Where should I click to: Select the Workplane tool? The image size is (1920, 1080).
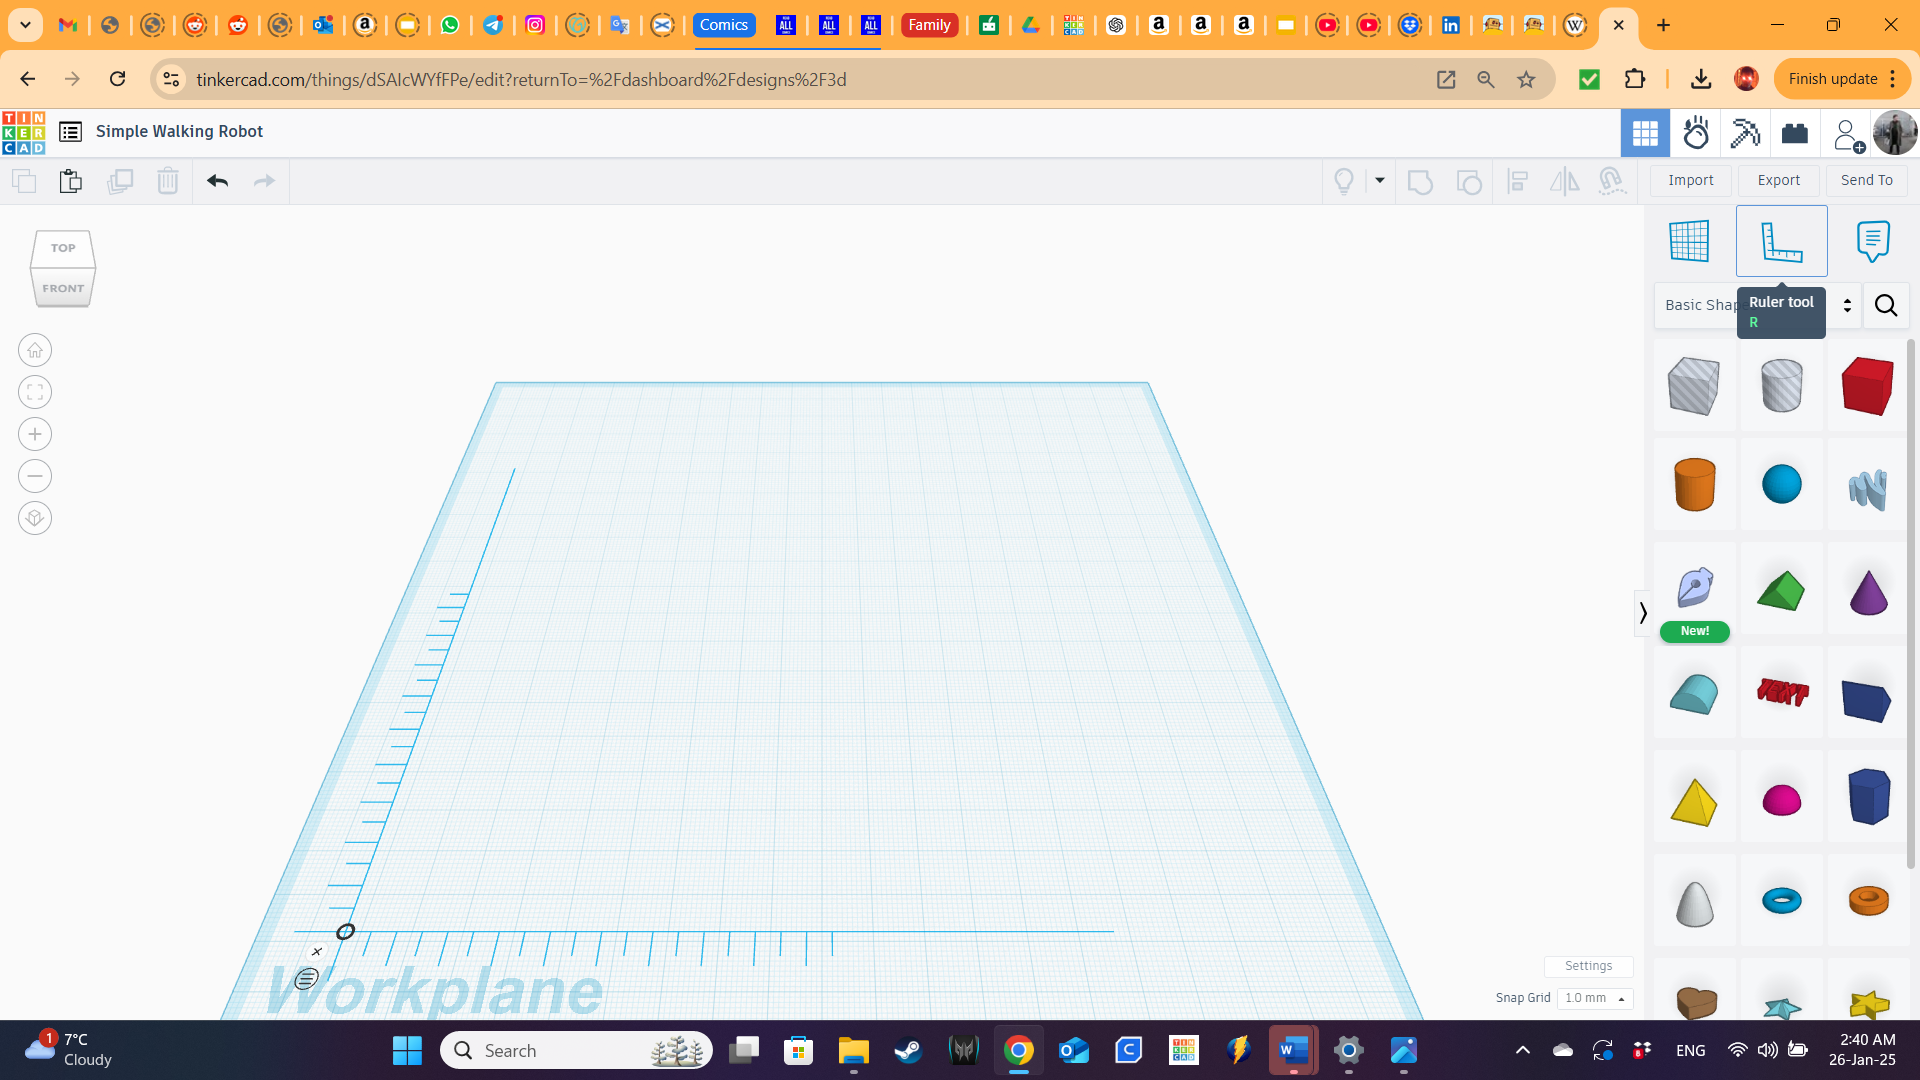click(x=1689, y=240)
